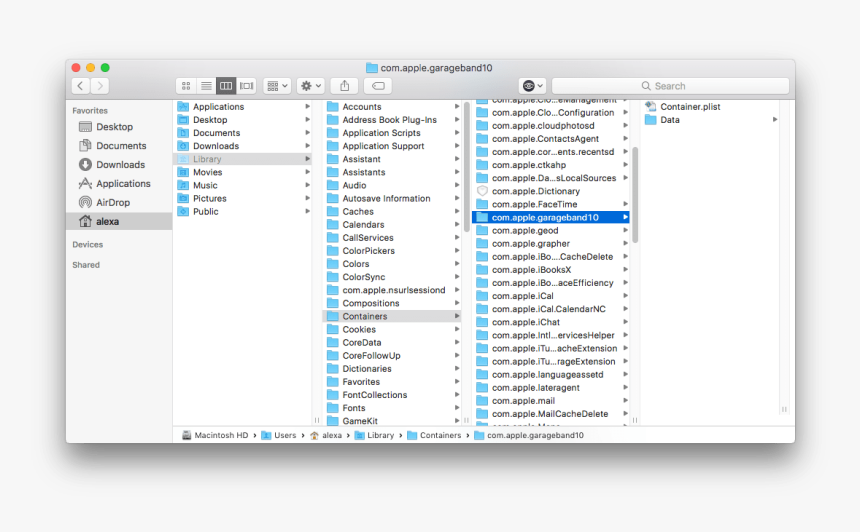
Task: Open the gear Action menu
Action: 311,86
